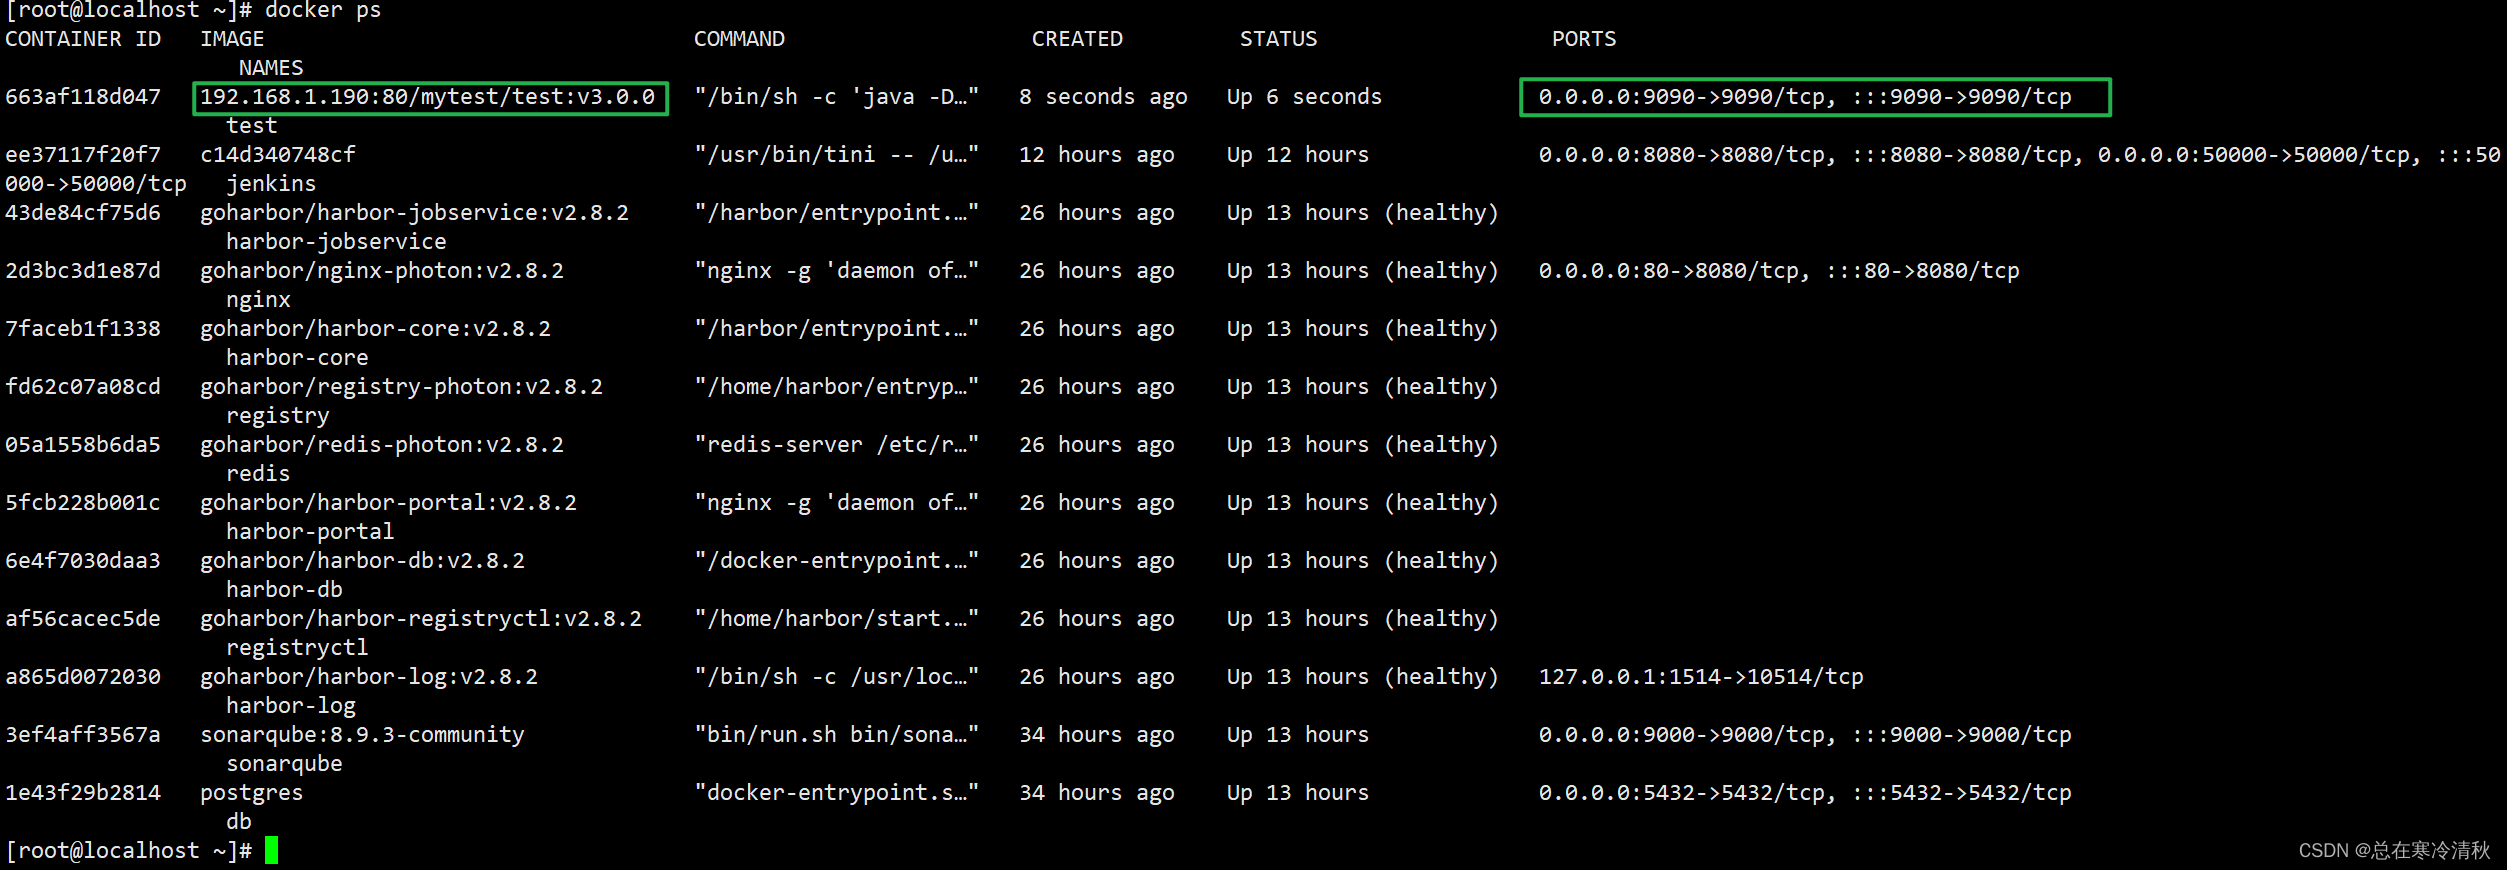Click container ID 3ef4aff3567a
This screenshot has height=870, width=2507.
click(x=83, y=735)
